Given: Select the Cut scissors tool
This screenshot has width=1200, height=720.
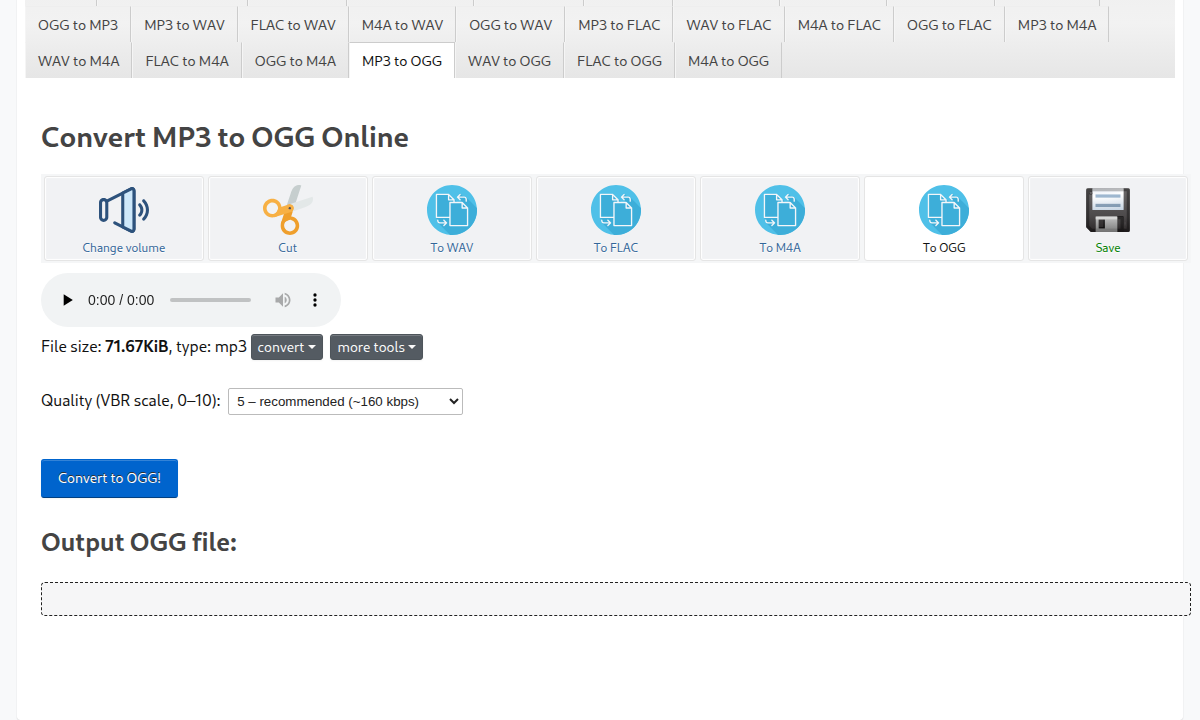Looking at the screenshot, I should click(288, 218).
